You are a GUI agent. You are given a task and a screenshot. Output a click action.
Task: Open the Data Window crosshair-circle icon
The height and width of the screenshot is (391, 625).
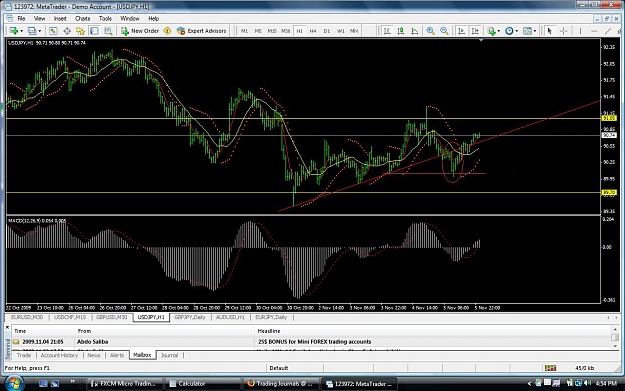67,31
